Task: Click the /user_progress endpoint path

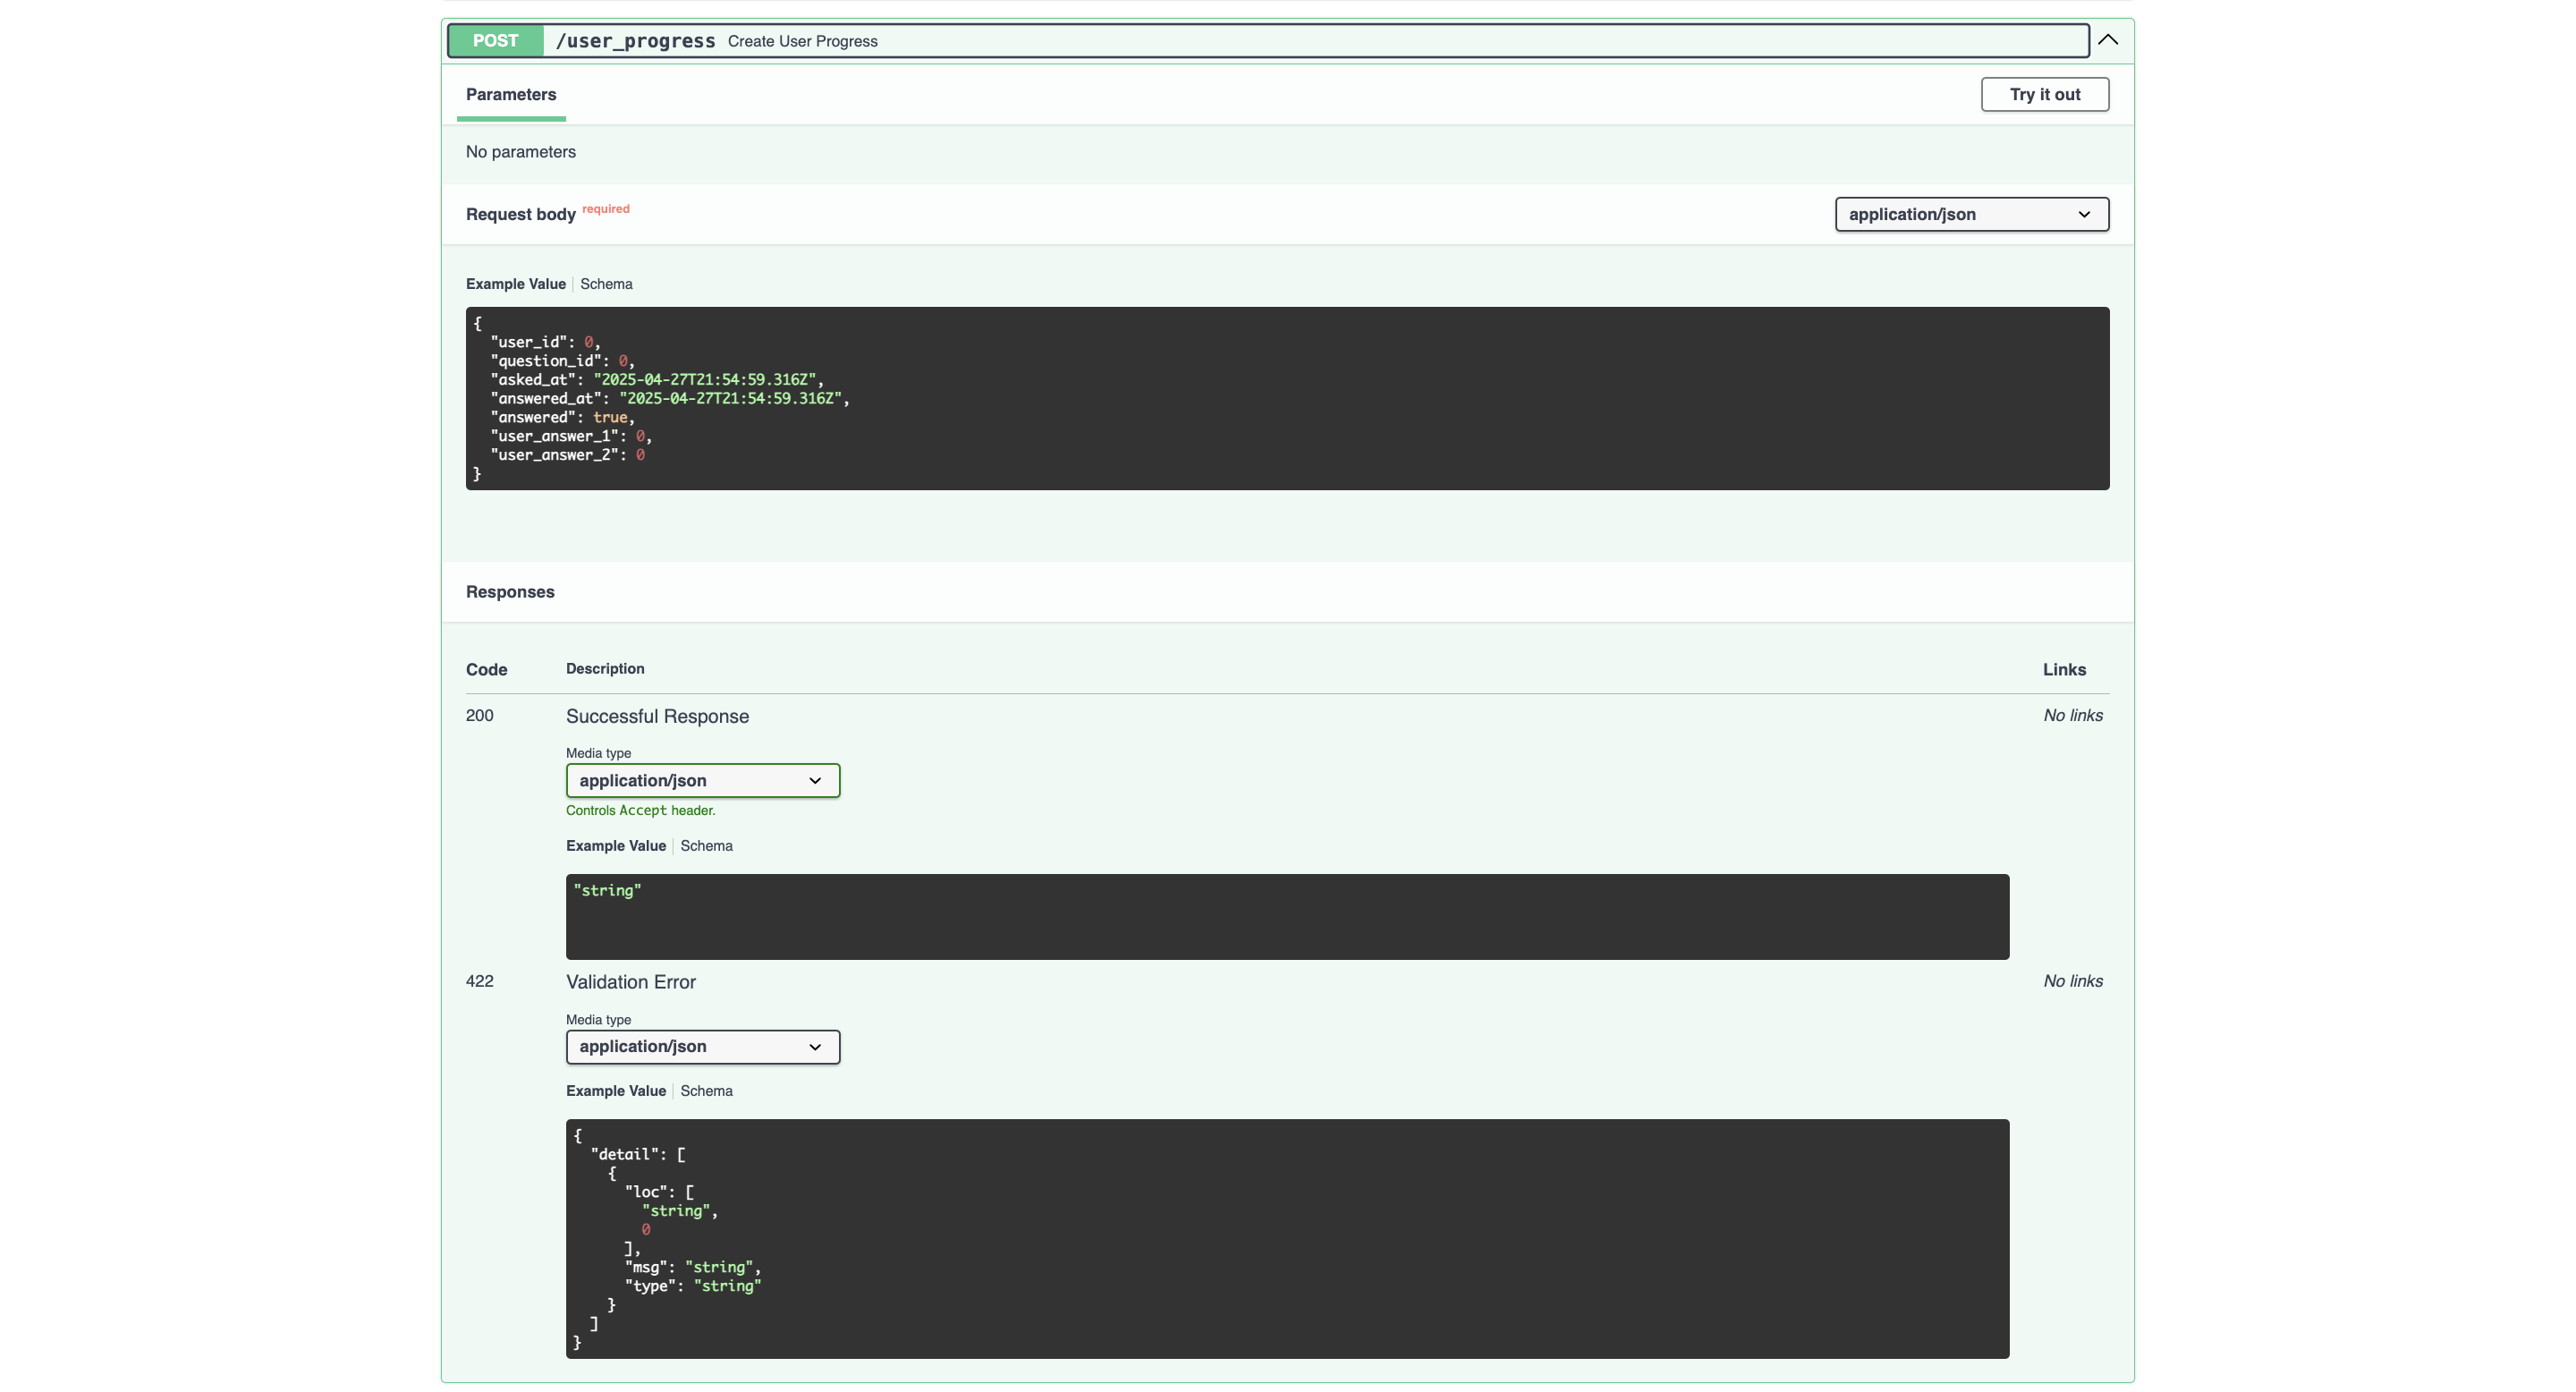Action: (635, 41)
